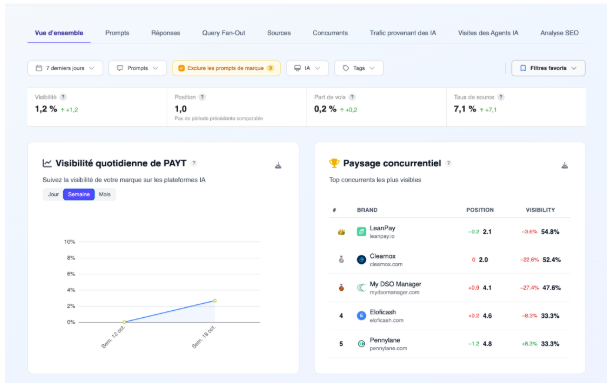Open the pennylane.com link
Screen dimensions: 612x386
tap(388, 348)
